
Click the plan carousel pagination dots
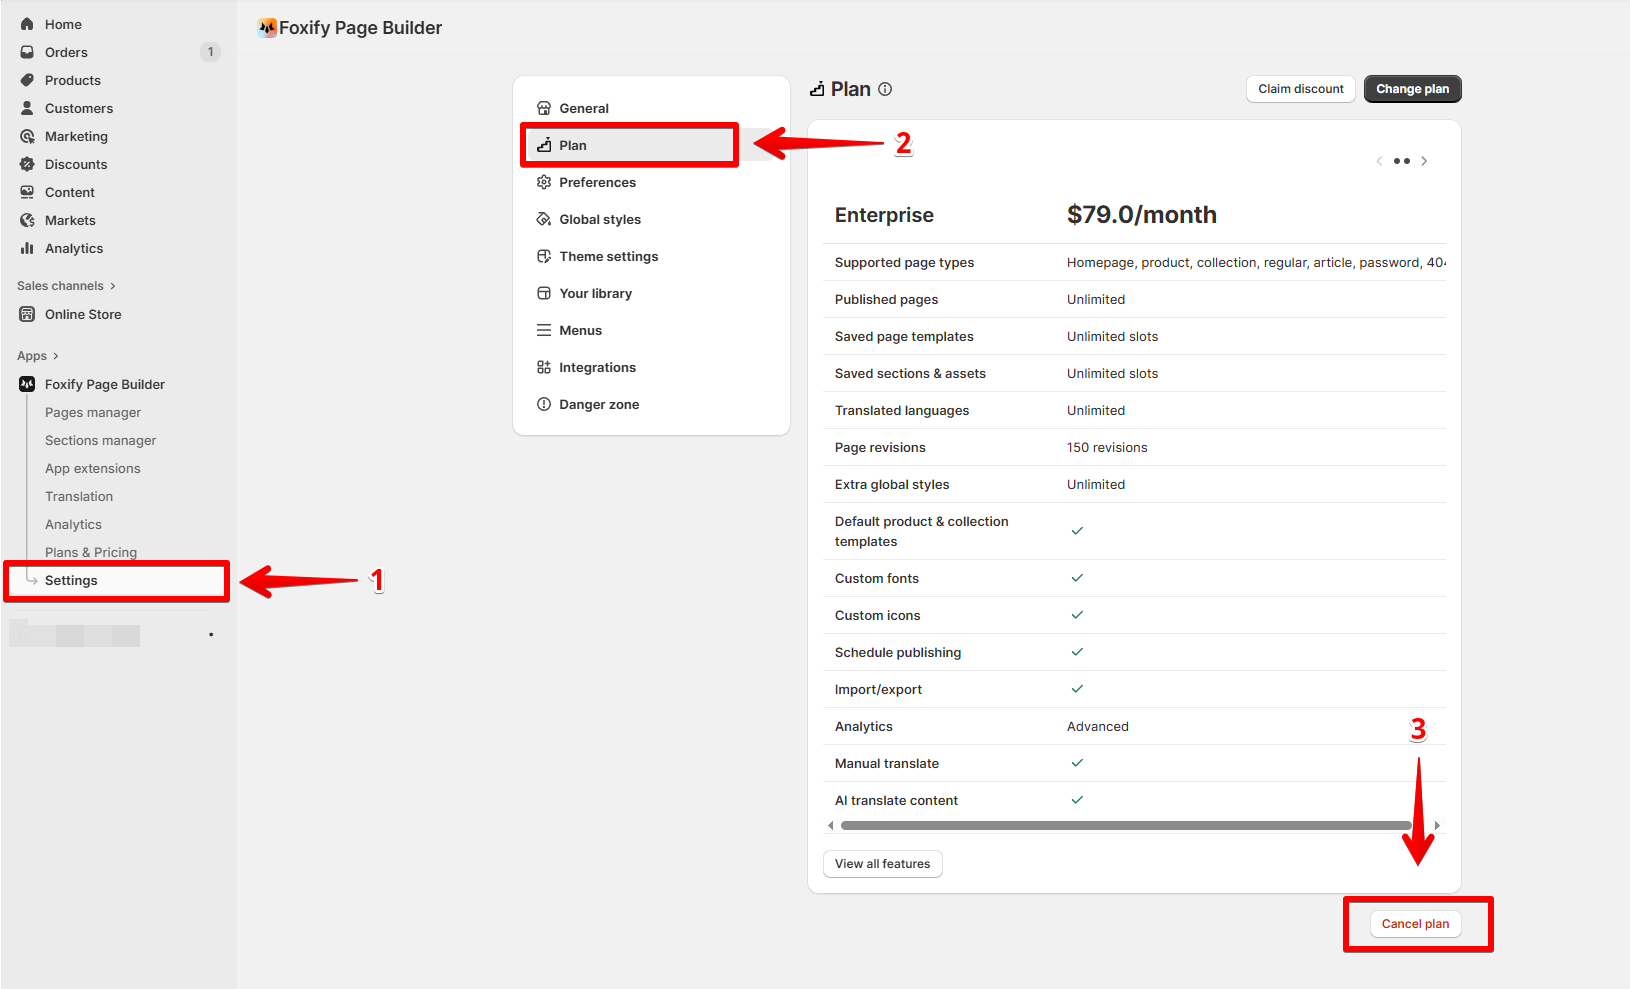[1402, 161]
